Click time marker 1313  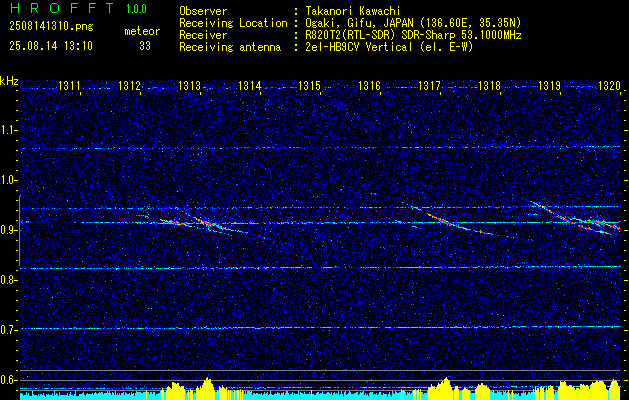tap(189, 85)
